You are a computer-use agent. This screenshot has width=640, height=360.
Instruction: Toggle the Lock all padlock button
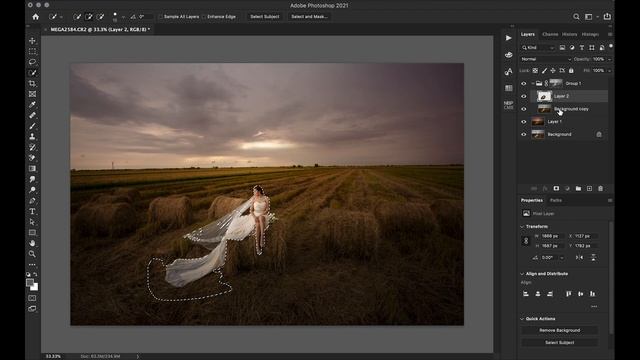[x=571, y=71]
